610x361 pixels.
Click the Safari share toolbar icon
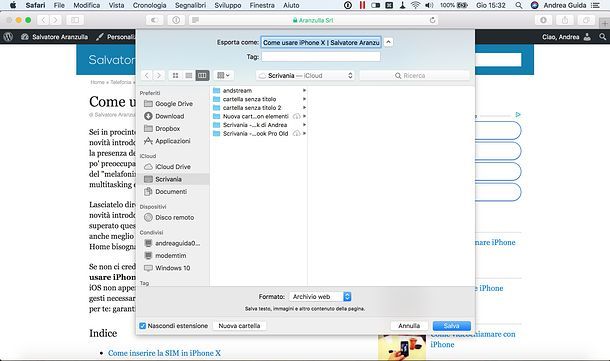coord(565,20)
